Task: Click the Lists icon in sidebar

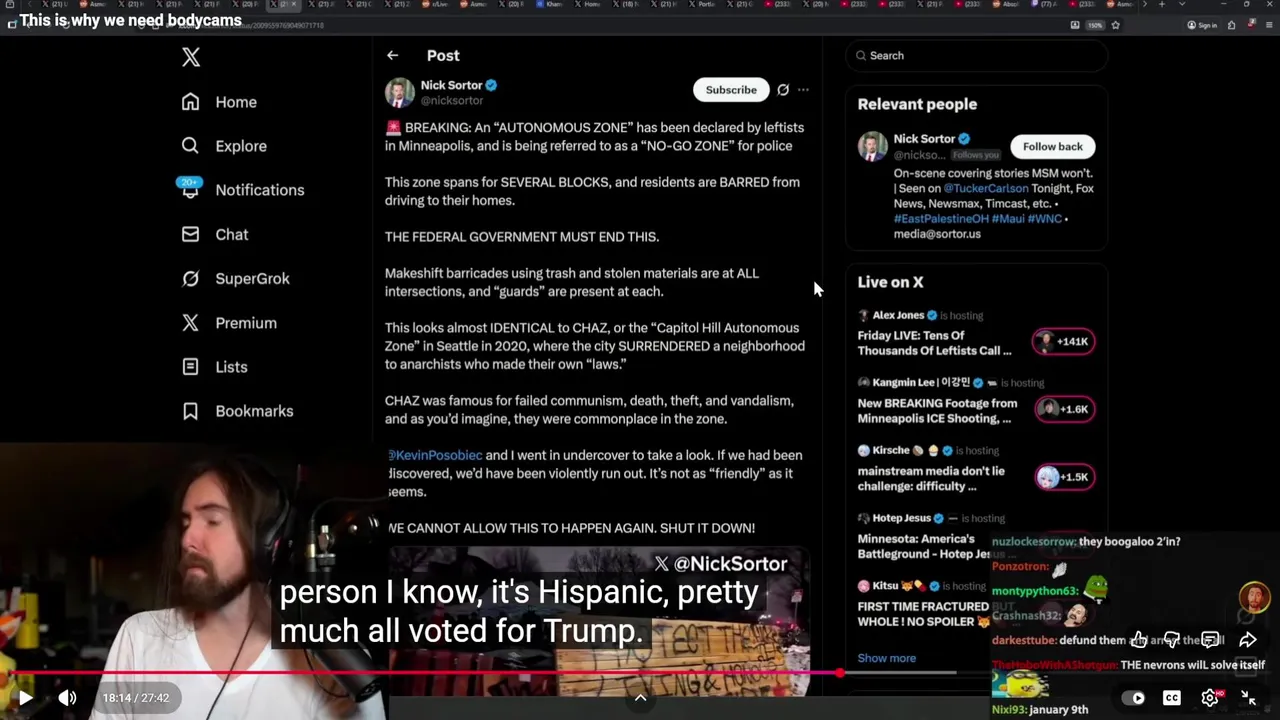Action: coord(190,367)
